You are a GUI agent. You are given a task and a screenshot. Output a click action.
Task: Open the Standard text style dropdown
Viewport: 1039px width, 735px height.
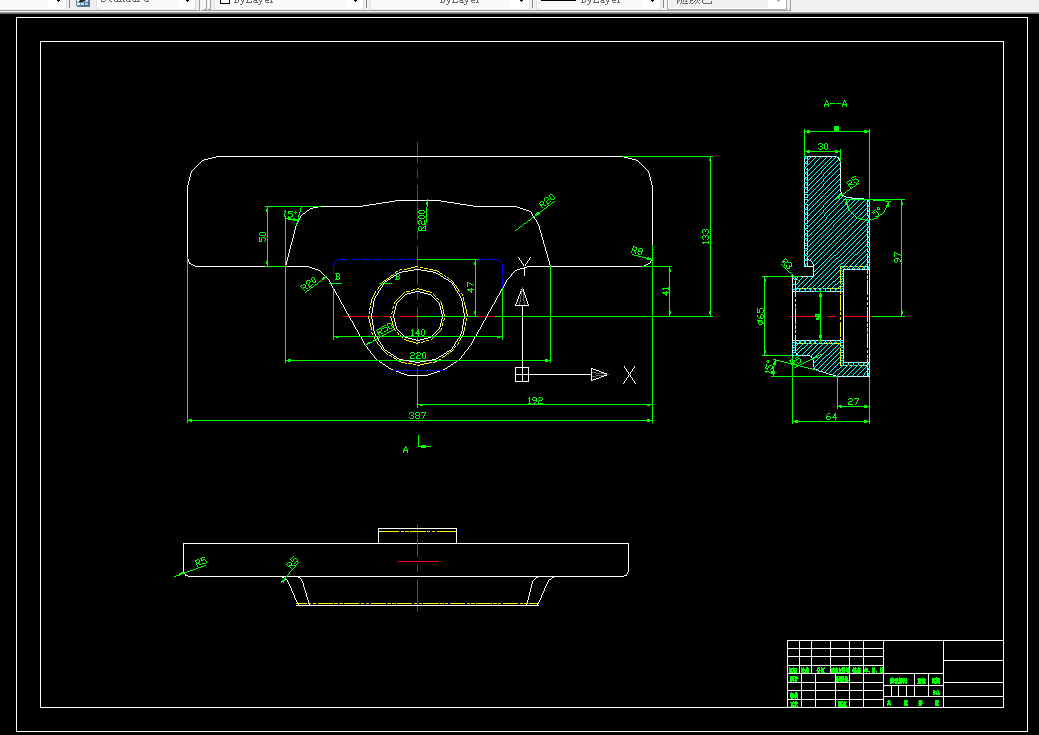click(144, 2)
